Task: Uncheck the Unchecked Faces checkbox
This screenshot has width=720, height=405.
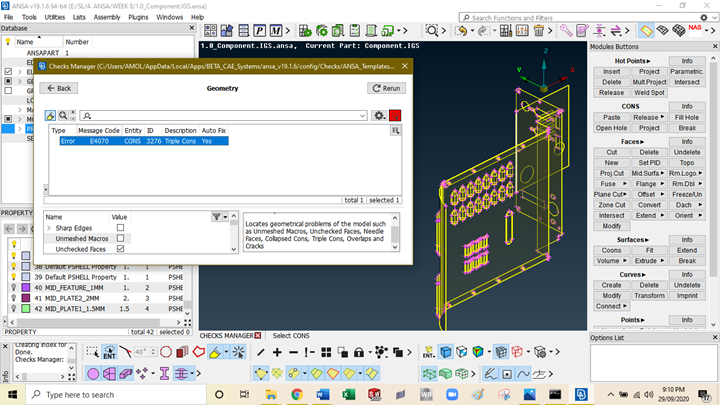Action: (120, 249)
